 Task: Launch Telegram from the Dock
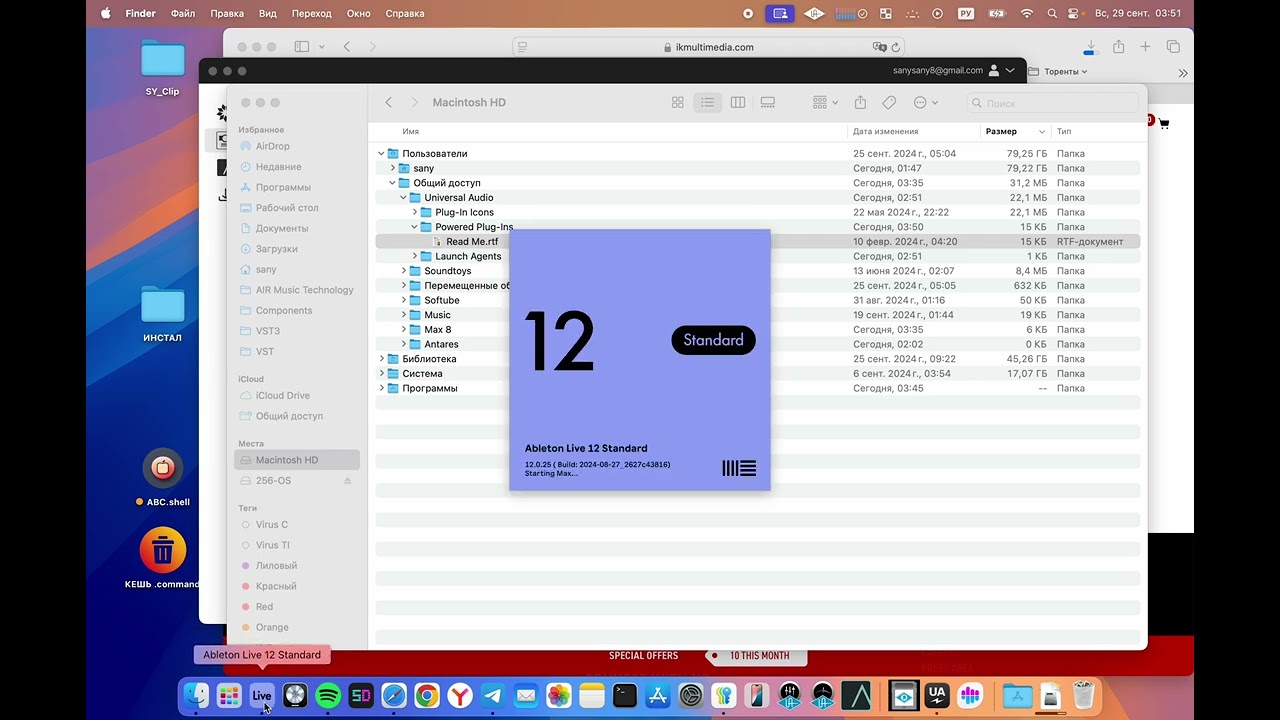[x=492, y=695]
